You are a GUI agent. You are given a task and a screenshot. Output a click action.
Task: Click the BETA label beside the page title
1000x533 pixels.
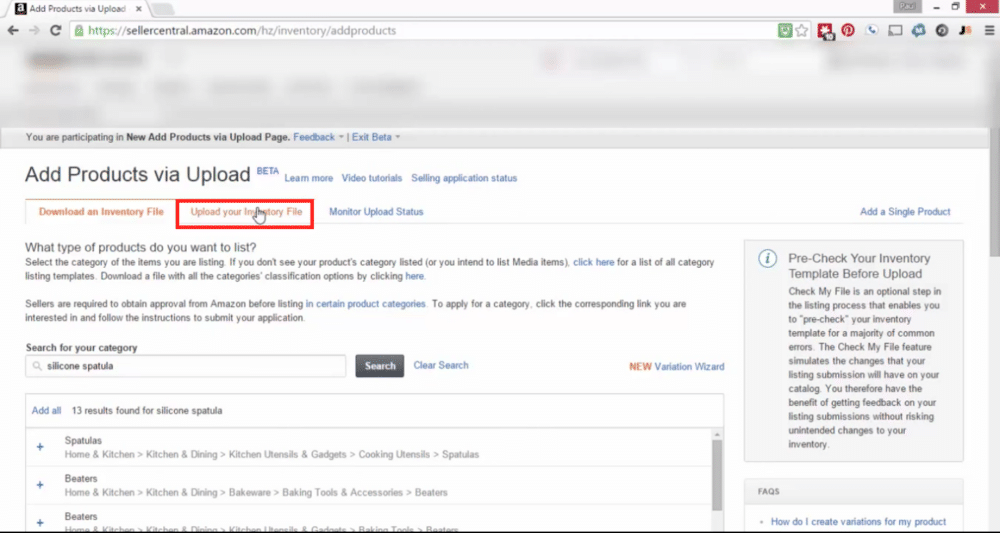tap(268, 171)
